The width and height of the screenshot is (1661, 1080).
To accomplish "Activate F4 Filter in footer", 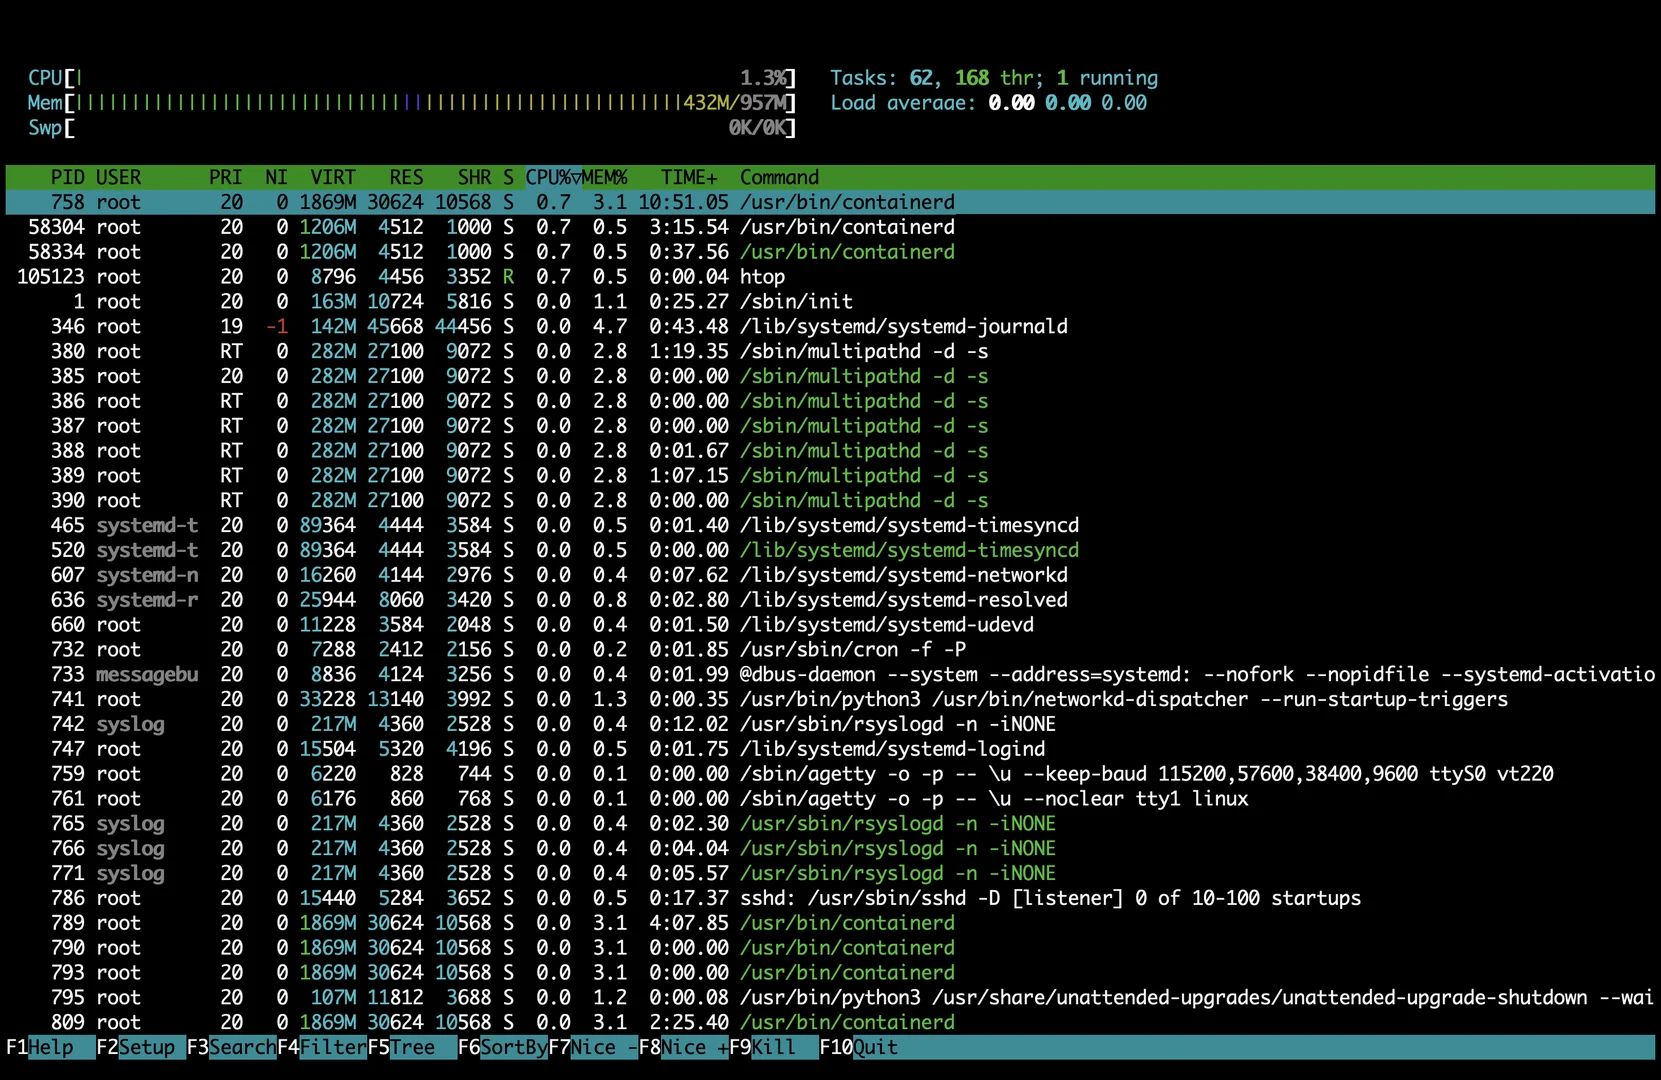I will (x=322, y=1047).
